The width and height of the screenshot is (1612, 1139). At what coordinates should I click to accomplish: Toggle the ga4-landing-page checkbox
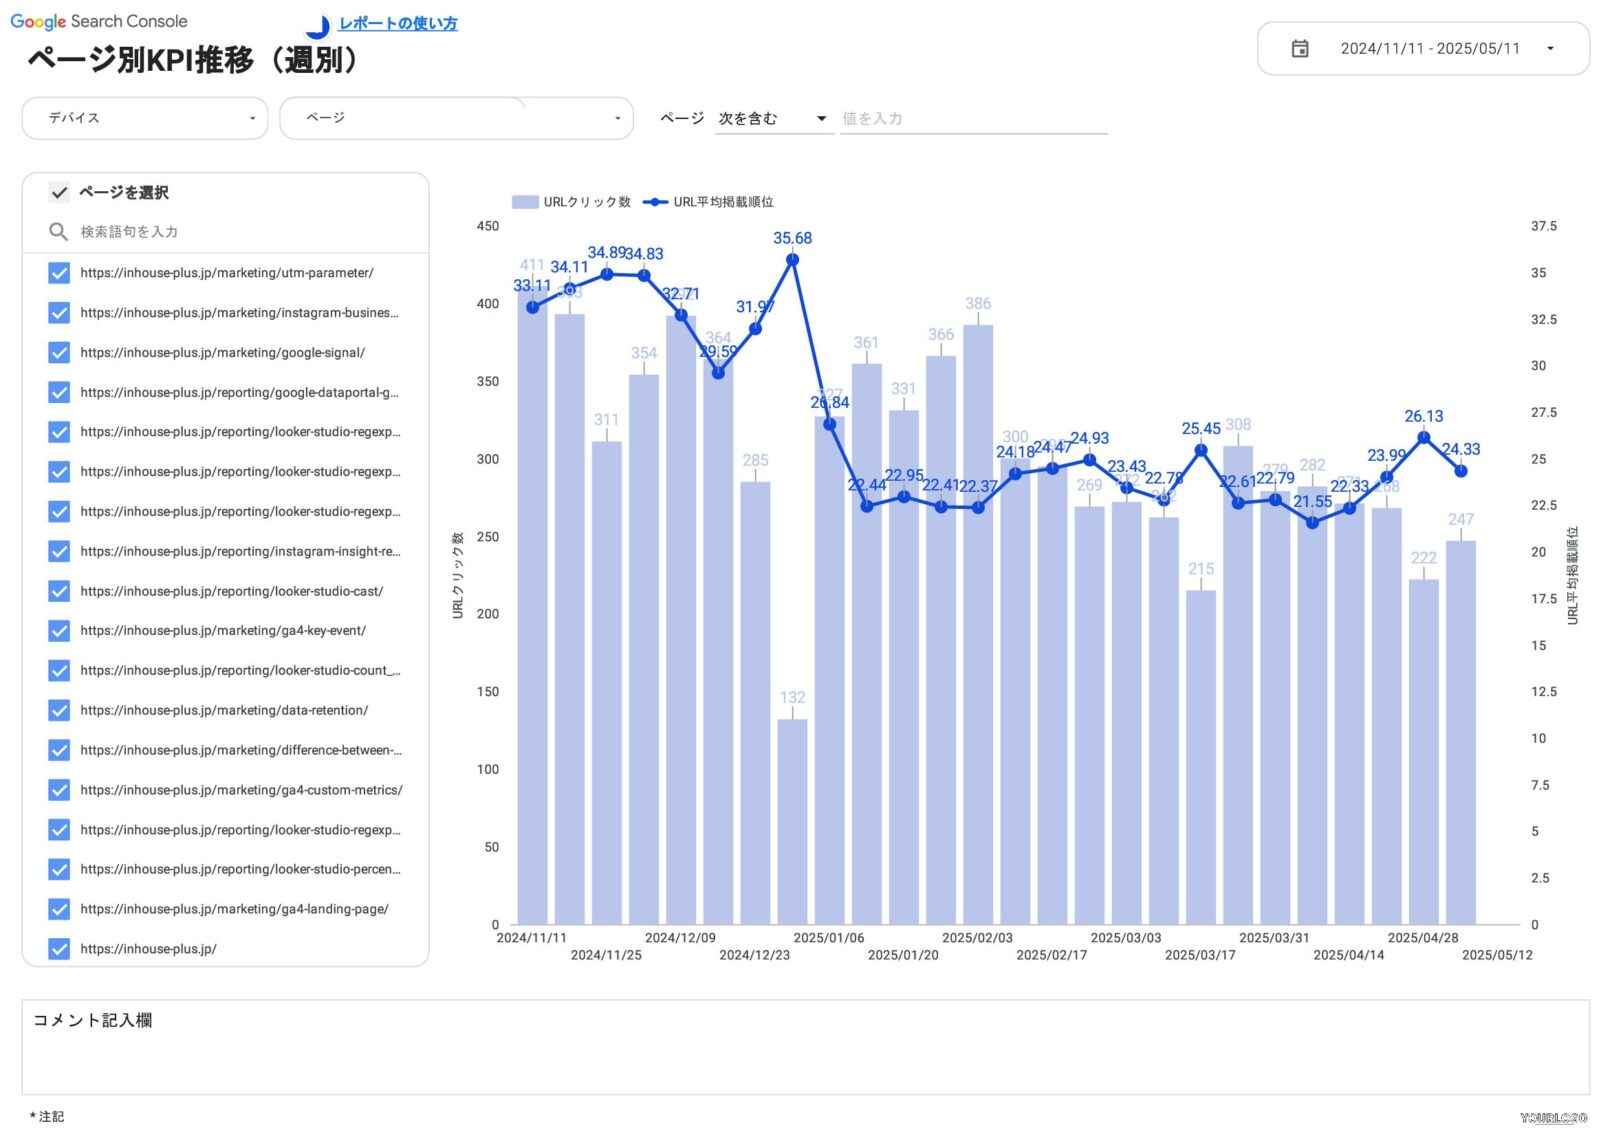pyautogui.click(x=59, y=909)
